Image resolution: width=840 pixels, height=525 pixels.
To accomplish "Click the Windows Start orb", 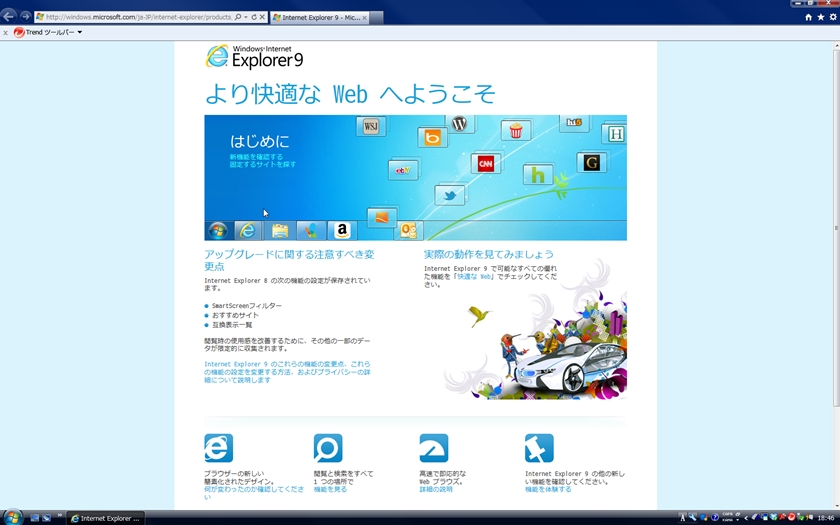I will pos(13,517).
